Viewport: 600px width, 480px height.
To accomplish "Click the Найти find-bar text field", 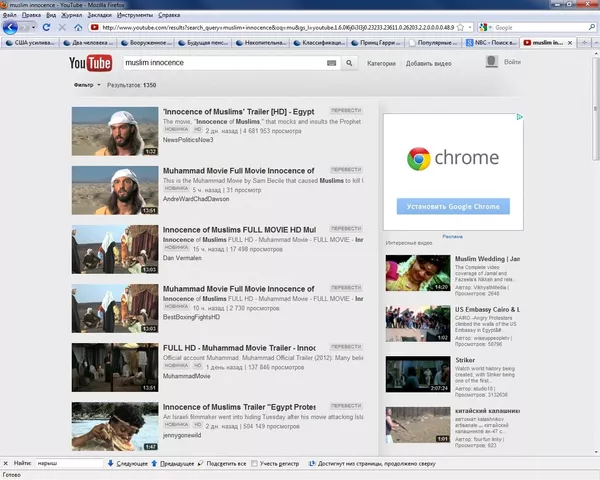I will 69,463.
